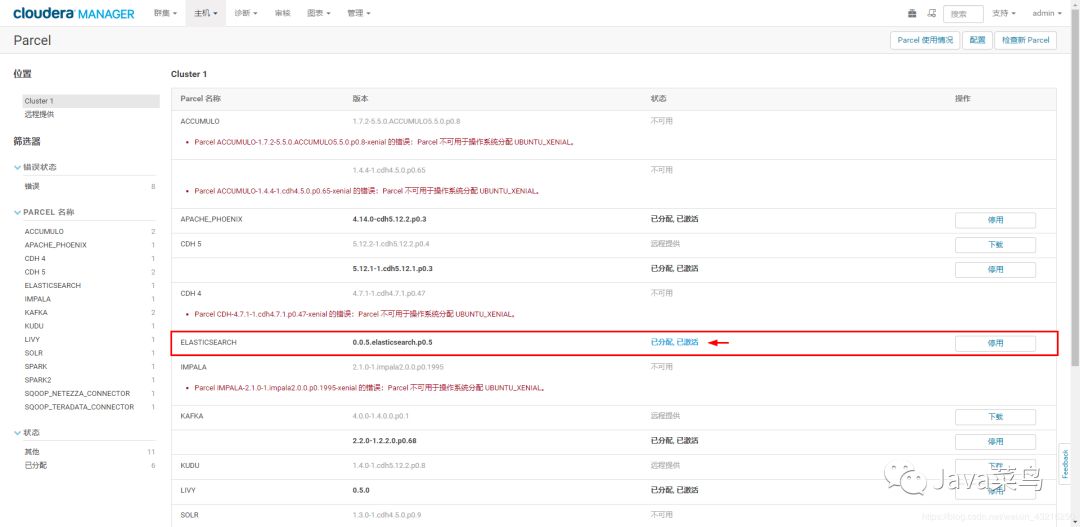The image size is (1080, 527).
Task: Open the 群集 dropdown menu
Action: point(165,13)
